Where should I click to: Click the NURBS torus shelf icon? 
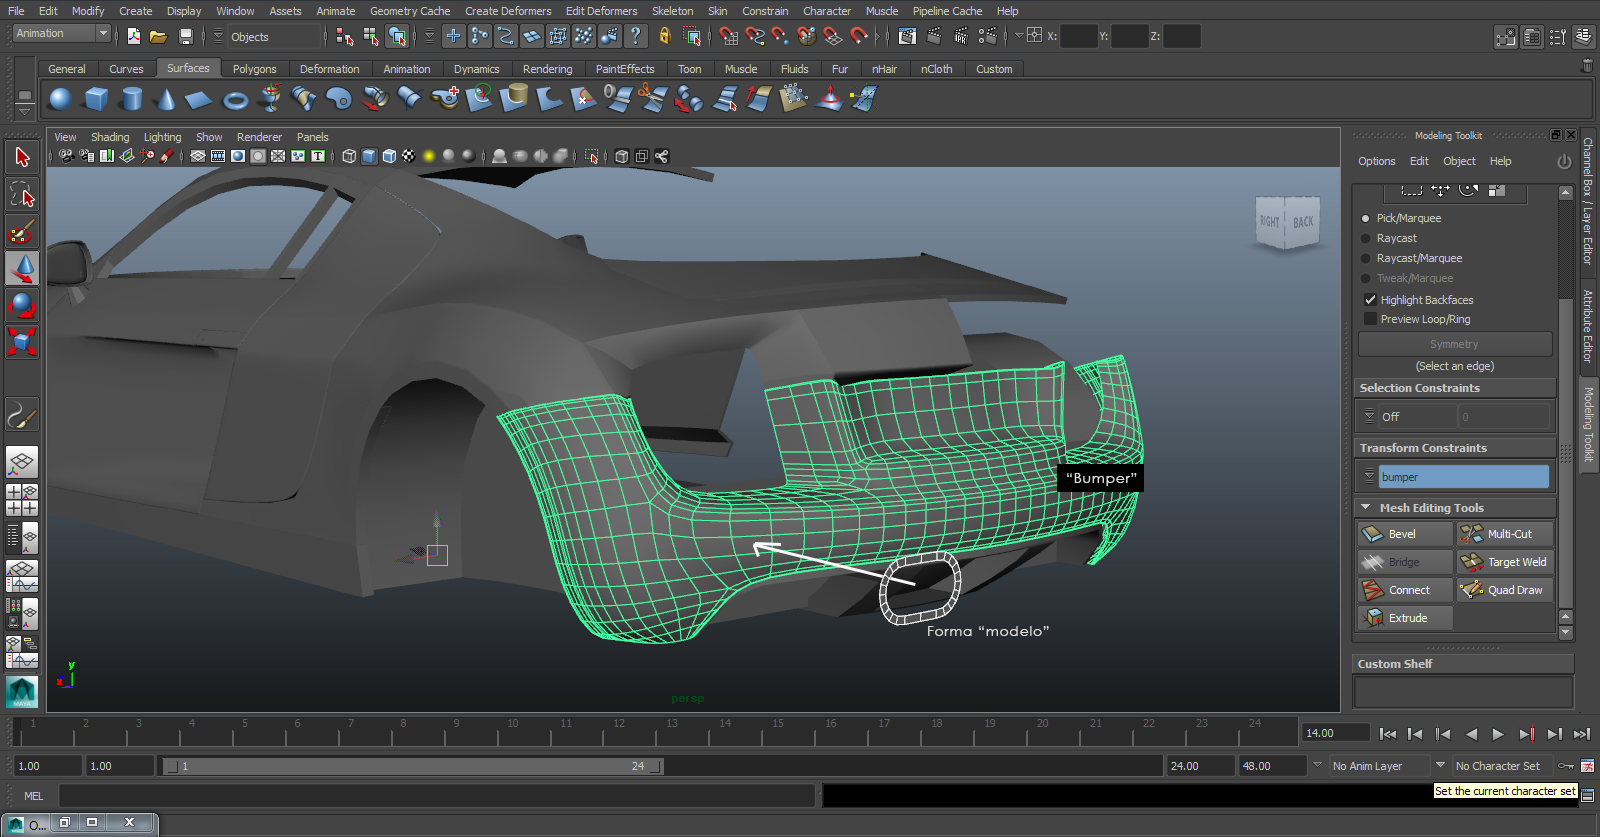point(235,100)
